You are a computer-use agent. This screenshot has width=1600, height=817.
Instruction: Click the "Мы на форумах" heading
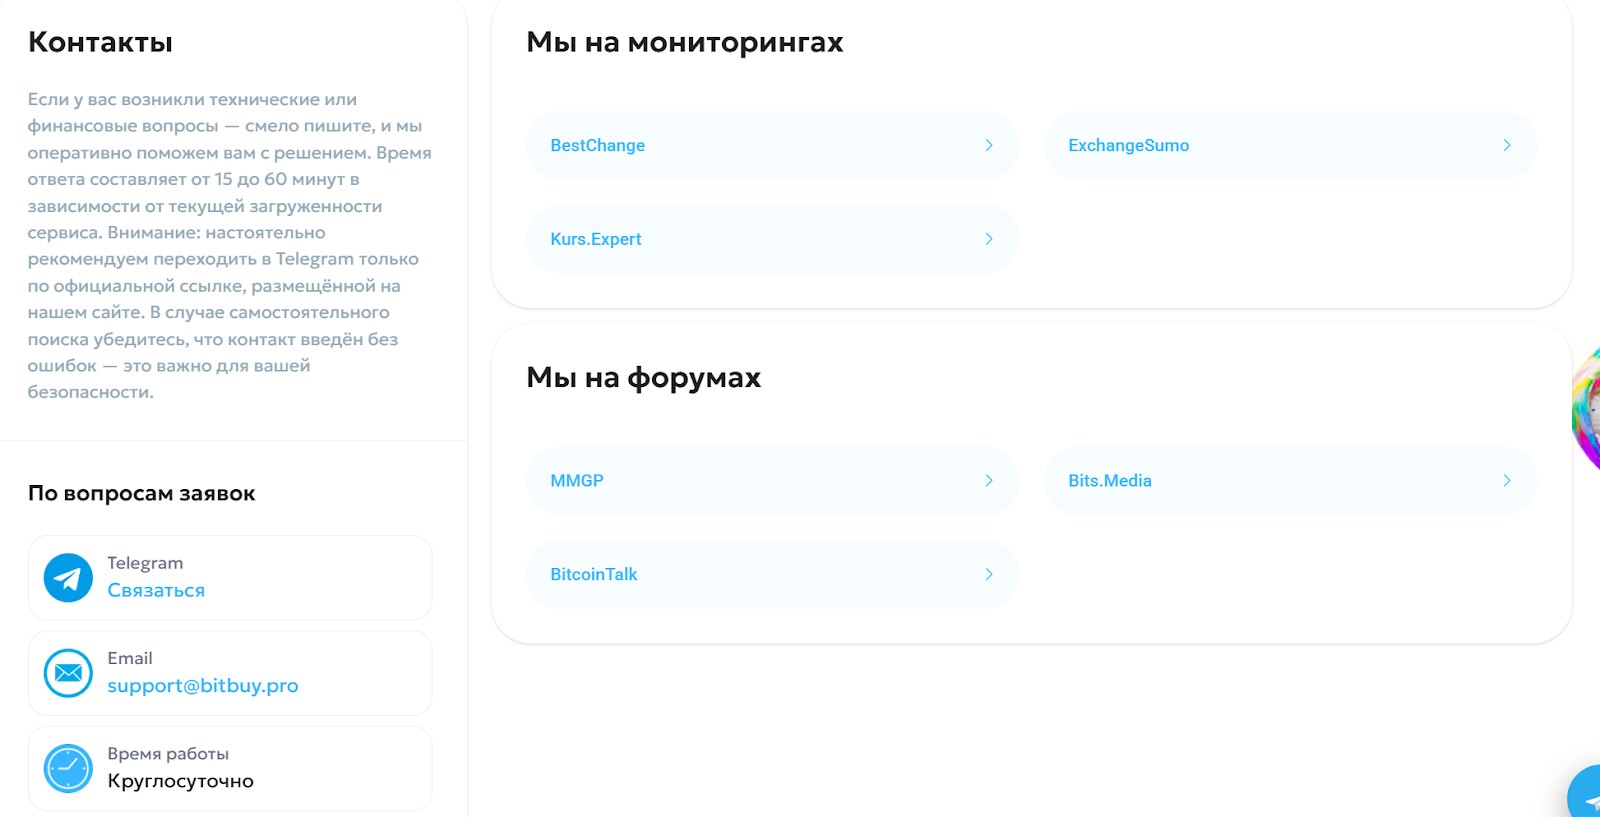(644, 377)
